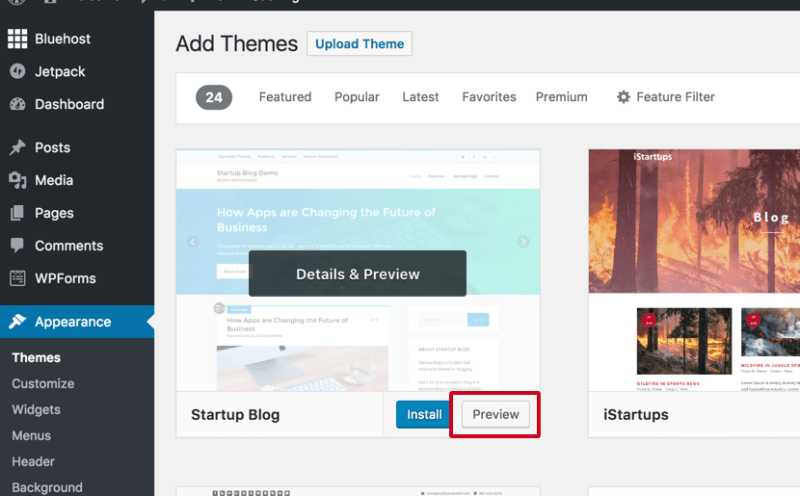The width and height of the screenshot is (800, 496).
Task: Click the Add Themes page heading
Action: (x=236, y=44)
